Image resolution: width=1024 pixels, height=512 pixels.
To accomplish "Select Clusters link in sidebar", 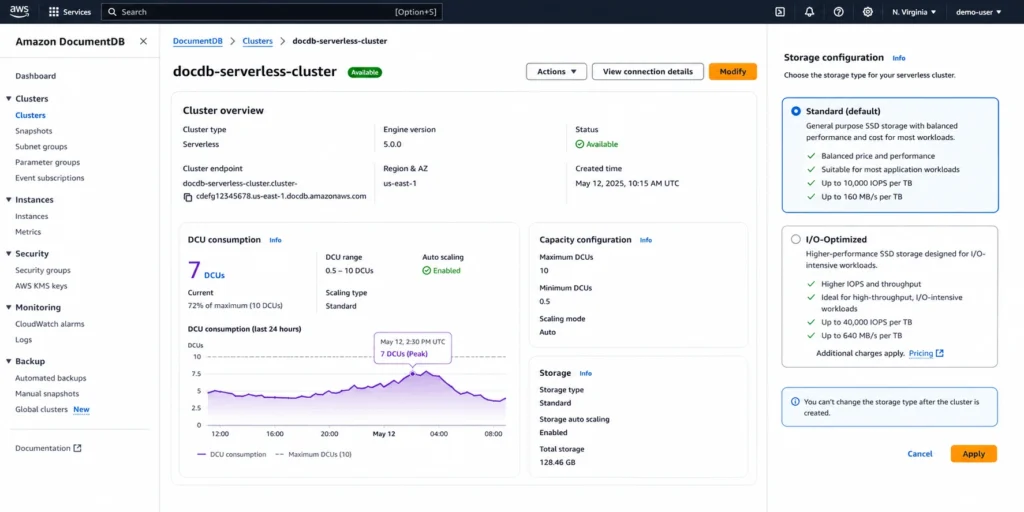I will point(30,115).
